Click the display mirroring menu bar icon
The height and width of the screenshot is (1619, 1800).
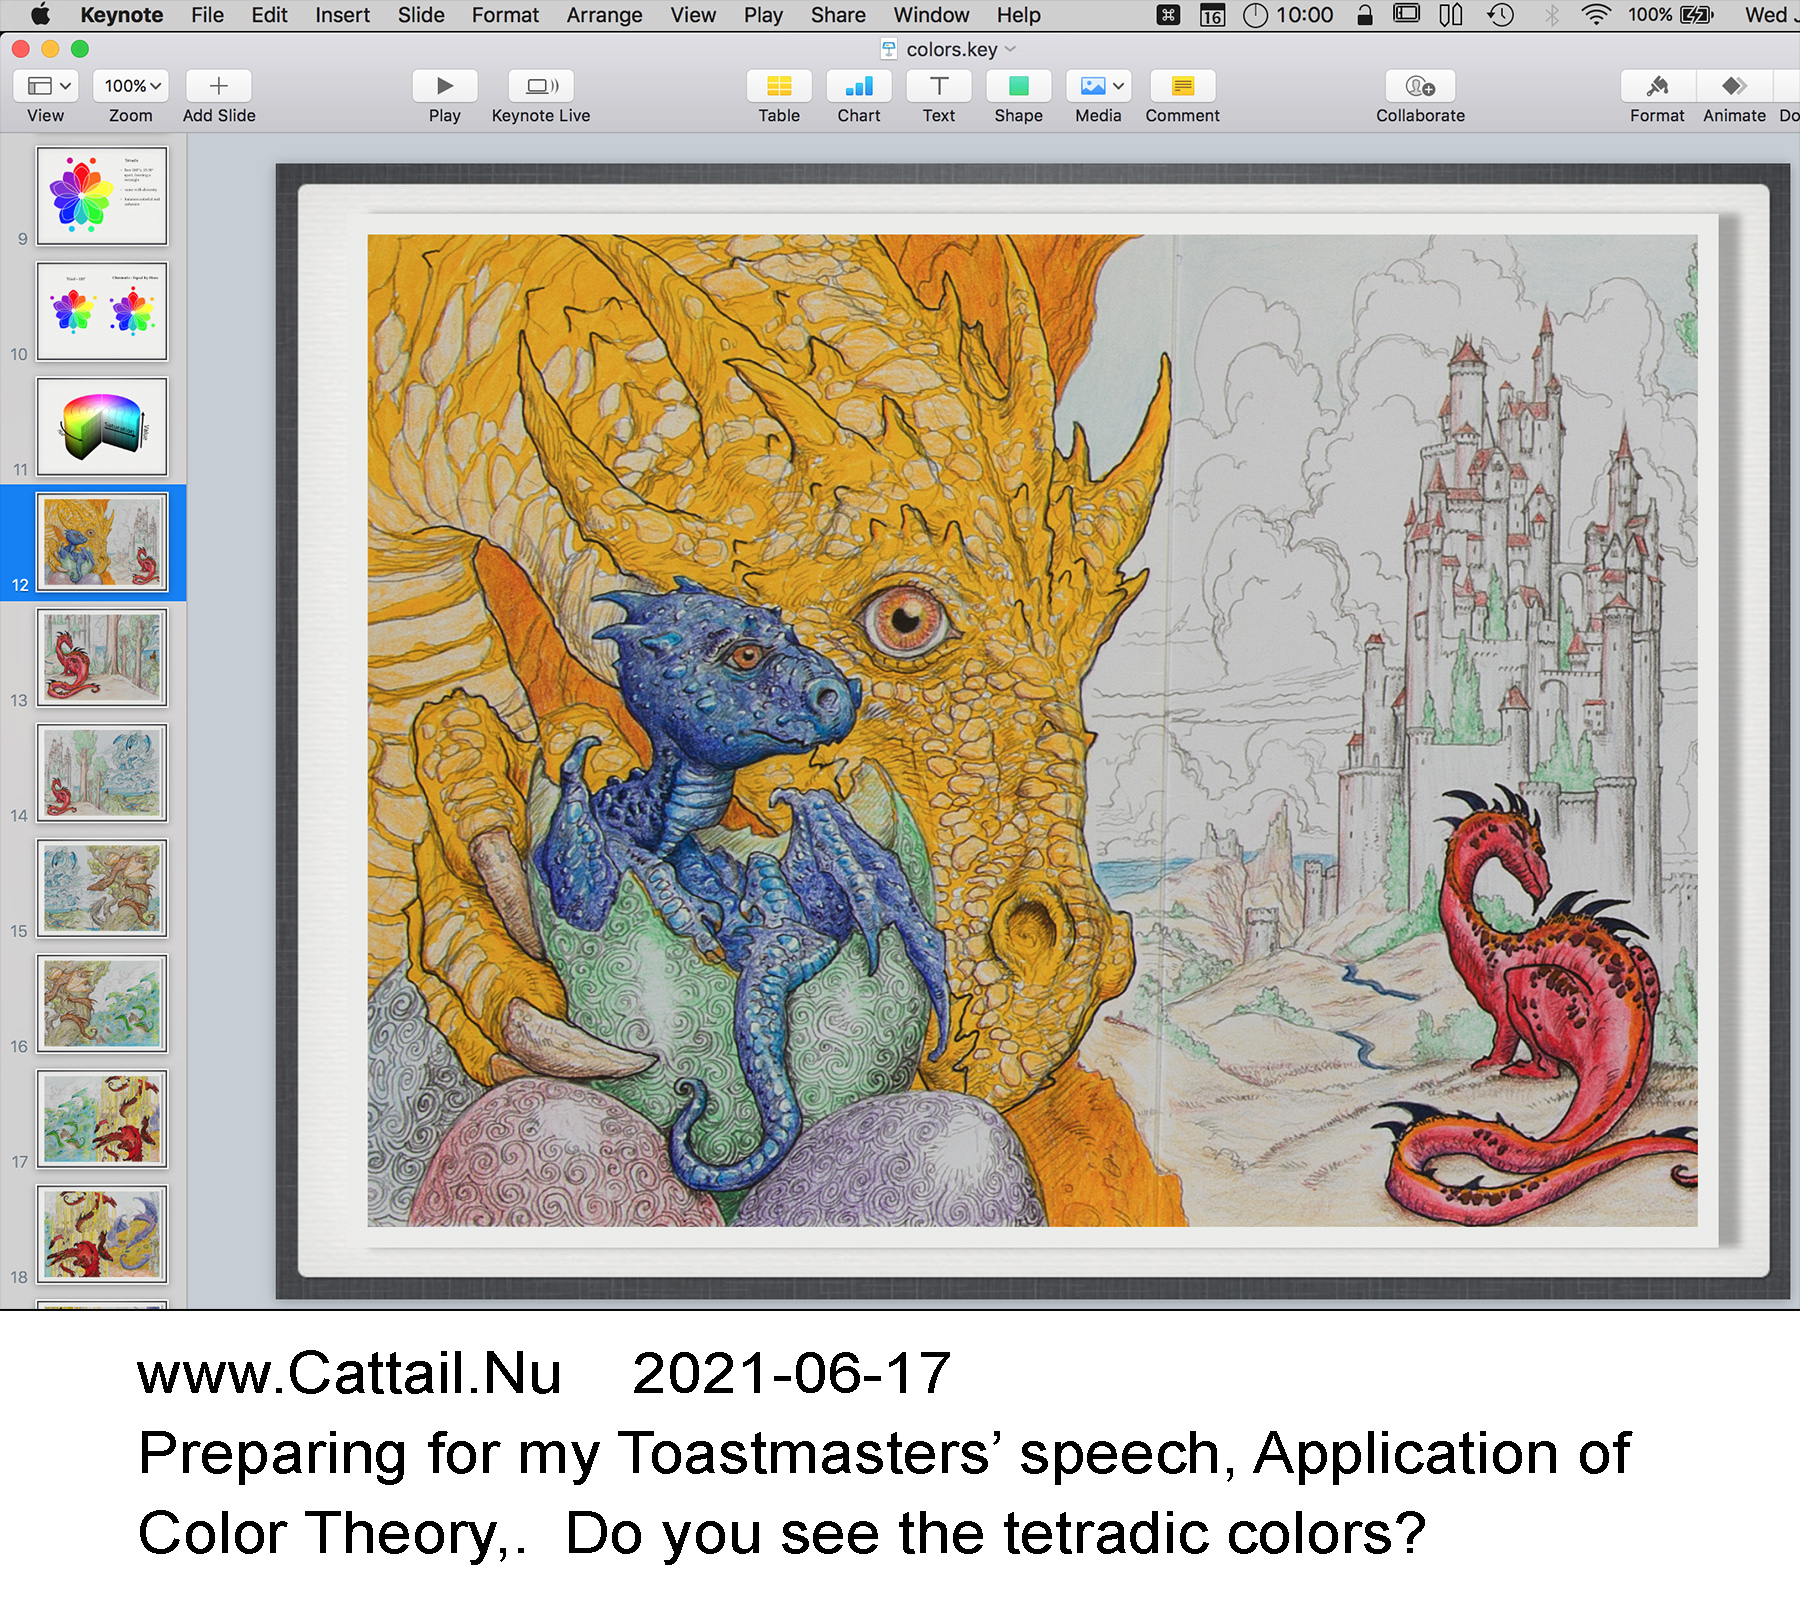1406,15
